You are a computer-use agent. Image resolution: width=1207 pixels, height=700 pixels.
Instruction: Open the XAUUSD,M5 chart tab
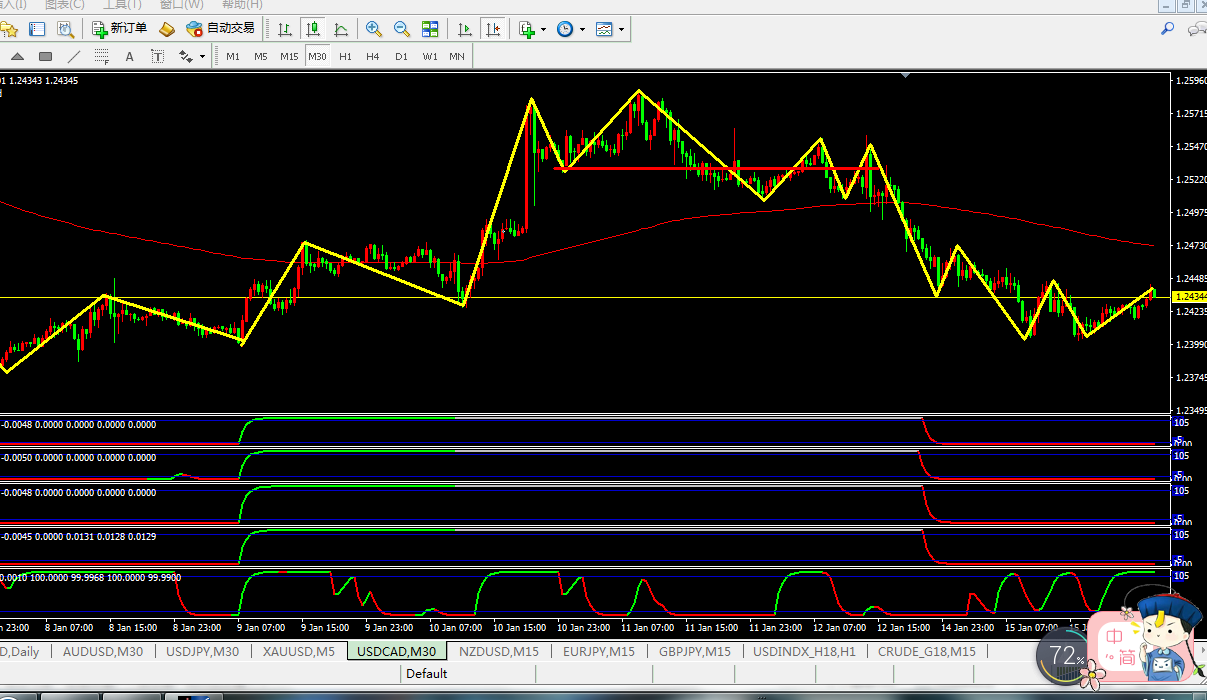[x=298, y=651]
